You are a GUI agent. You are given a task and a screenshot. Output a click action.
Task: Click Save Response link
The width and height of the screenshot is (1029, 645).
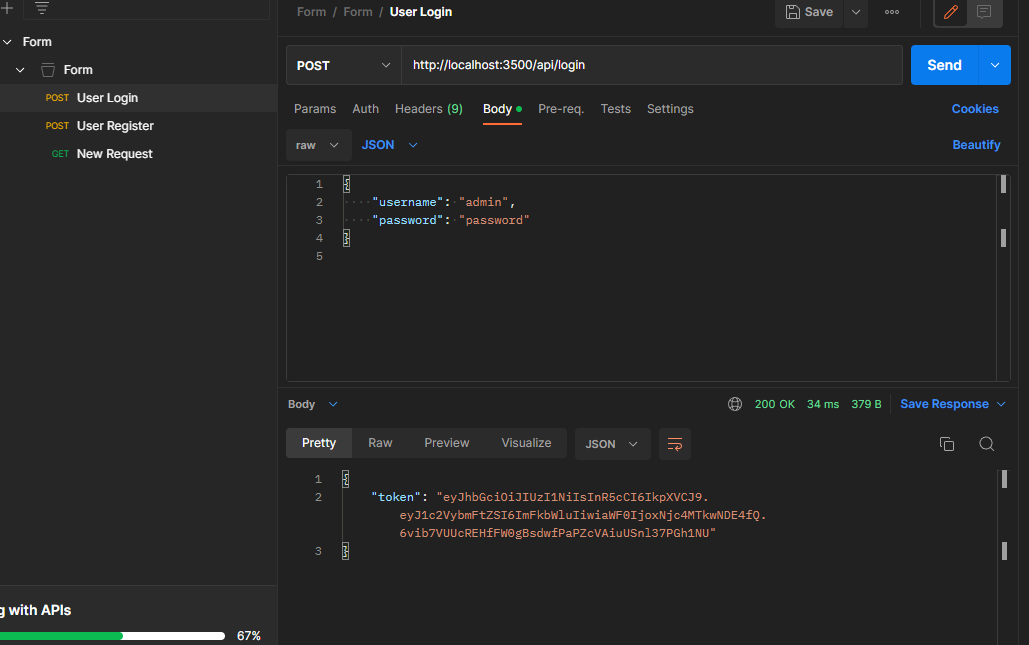click(944, 404)
